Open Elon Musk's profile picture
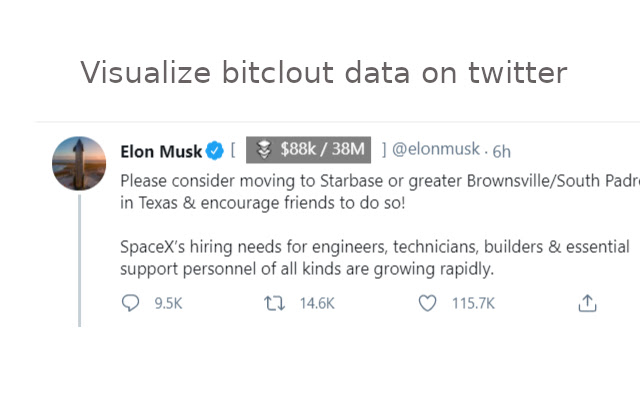The width and height of the screenshot is (640, 400). click(x=79, y=162)
